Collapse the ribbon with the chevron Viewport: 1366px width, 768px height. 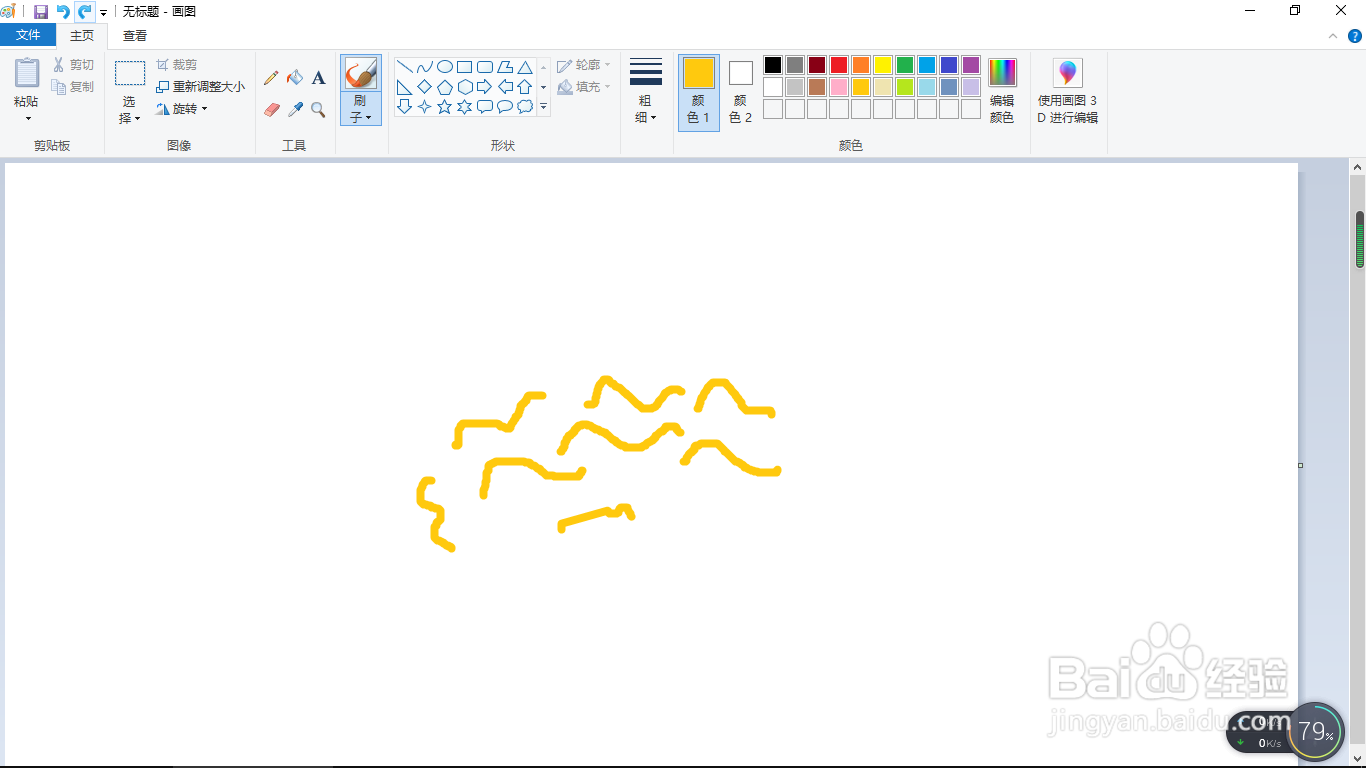[1333, 36]
